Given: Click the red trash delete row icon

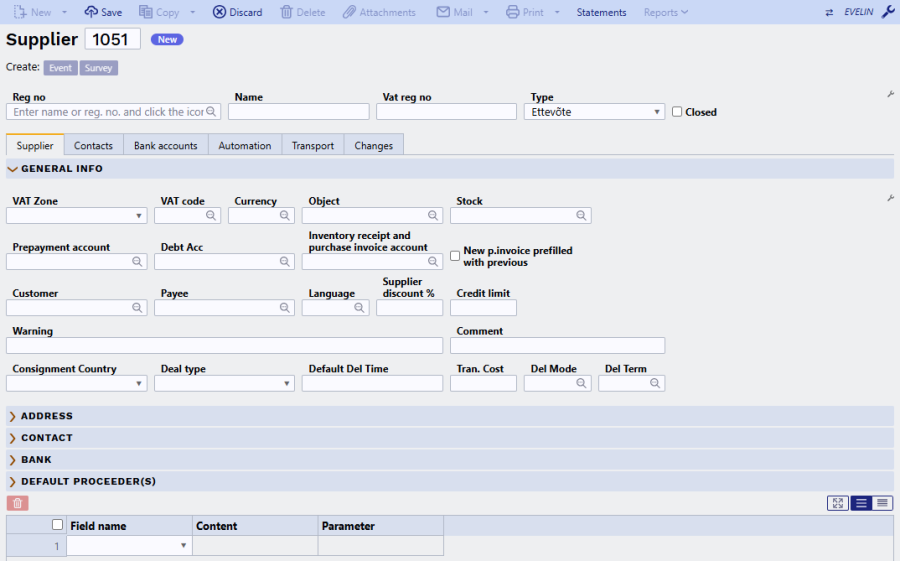Looking at the screenshot, I should (18, 503).
